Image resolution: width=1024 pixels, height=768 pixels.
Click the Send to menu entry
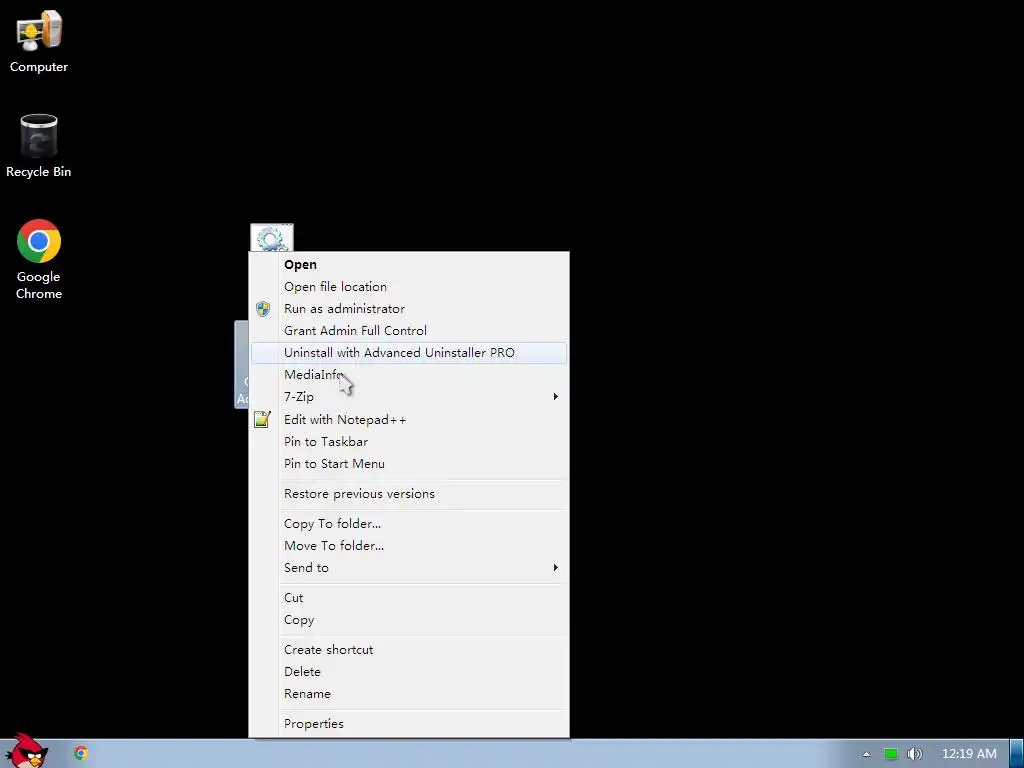tap(409, 568)
